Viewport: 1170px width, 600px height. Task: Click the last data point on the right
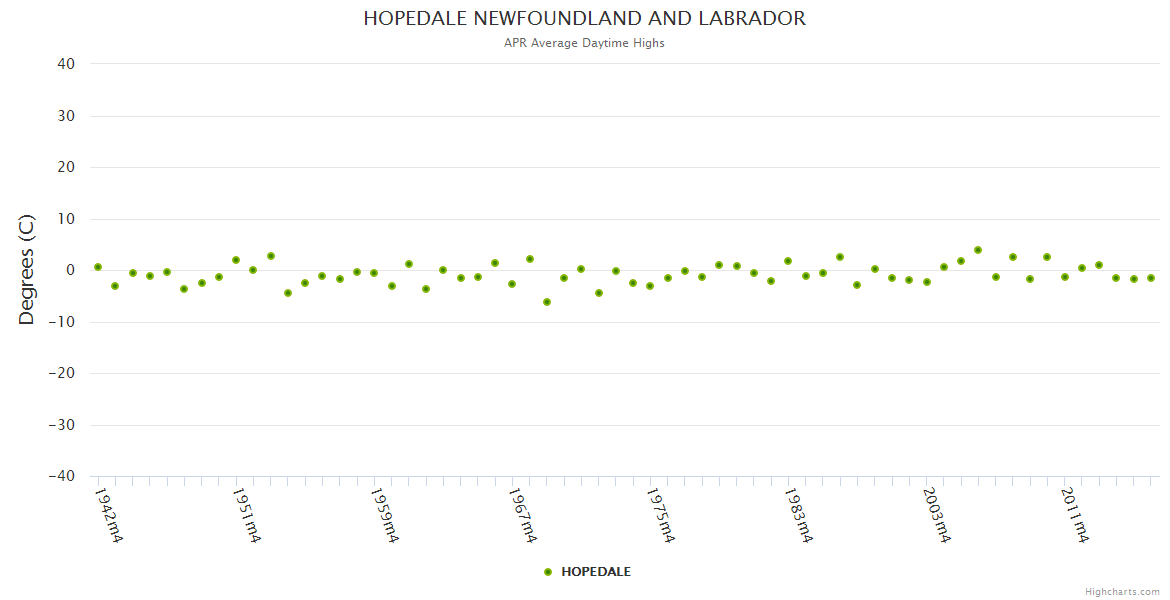click(x=1151, y=278)
